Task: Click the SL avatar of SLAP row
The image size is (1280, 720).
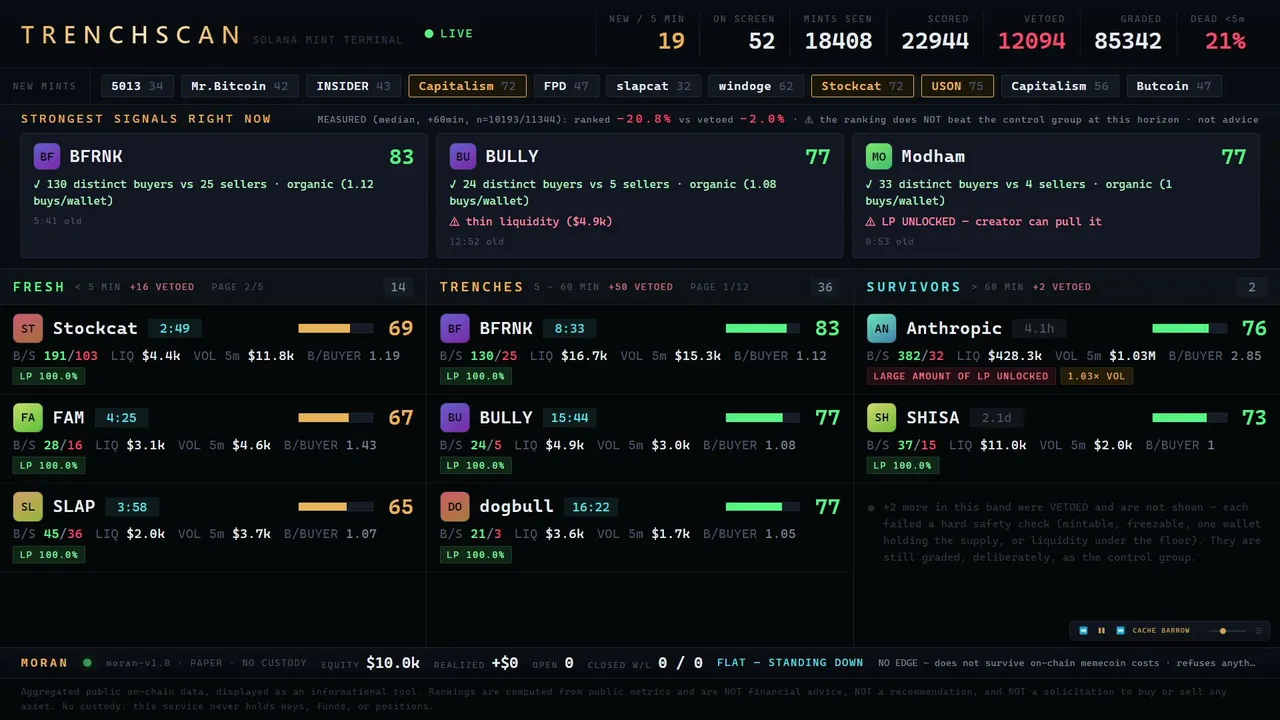Action: (28, 506)
